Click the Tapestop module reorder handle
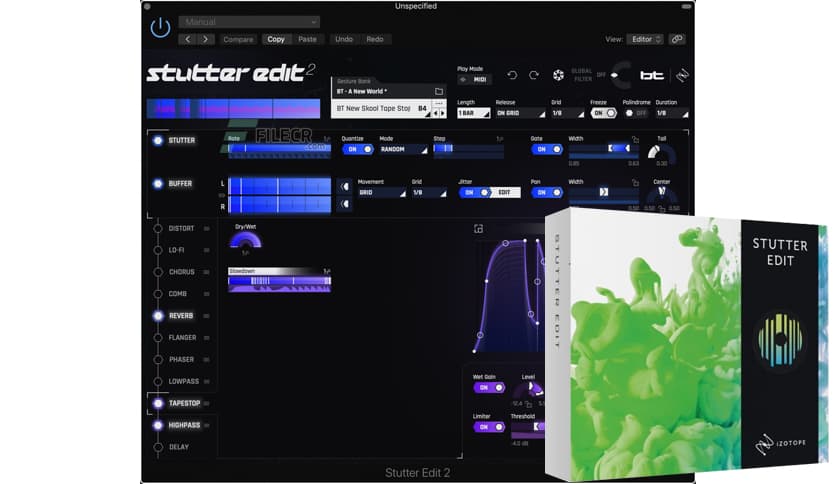The image size is (836, 484). (x=206, y=404)
